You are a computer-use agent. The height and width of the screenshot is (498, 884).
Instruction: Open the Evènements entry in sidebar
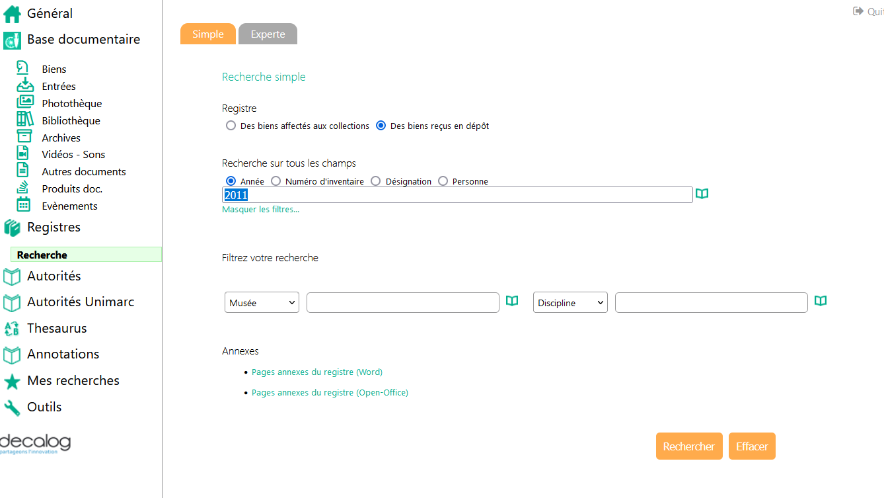point(69,206)
